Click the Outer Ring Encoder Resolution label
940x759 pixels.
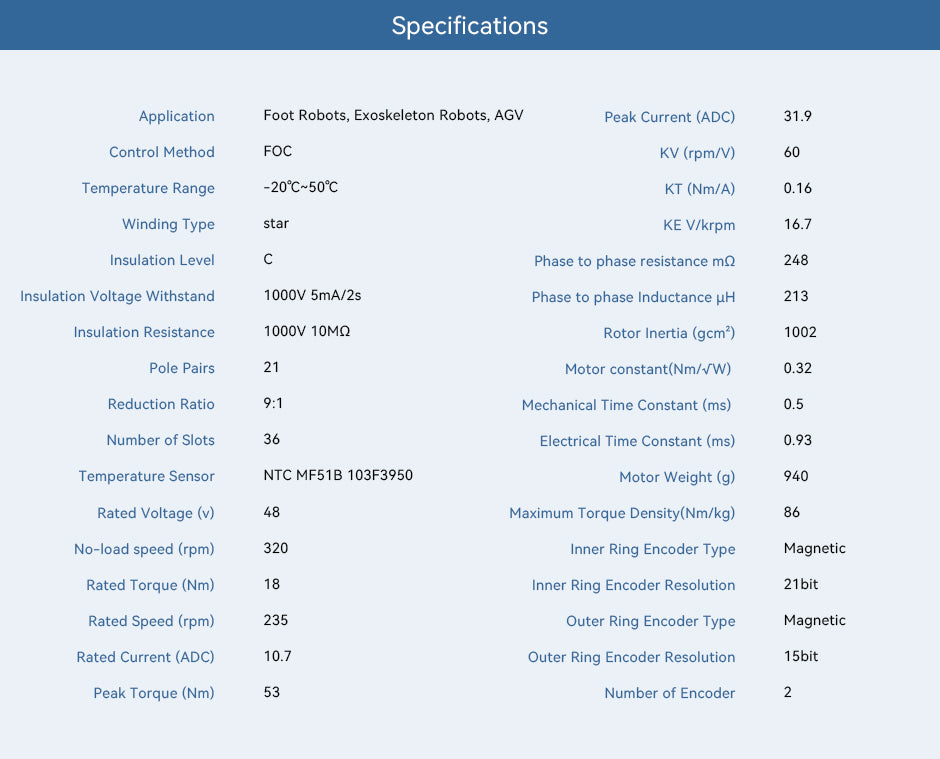(631, 657)
